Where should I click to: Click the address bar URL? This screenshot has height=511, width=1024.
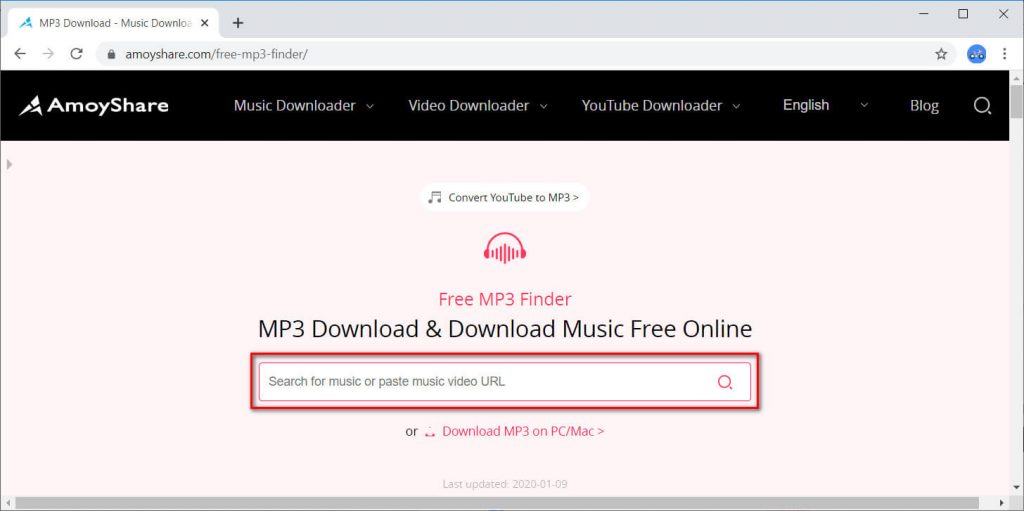(216, 54)
